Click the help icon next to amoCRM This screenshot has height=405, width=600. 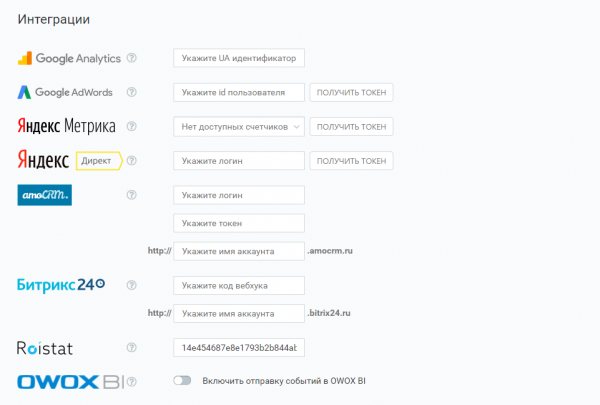(x=132, y=195)
